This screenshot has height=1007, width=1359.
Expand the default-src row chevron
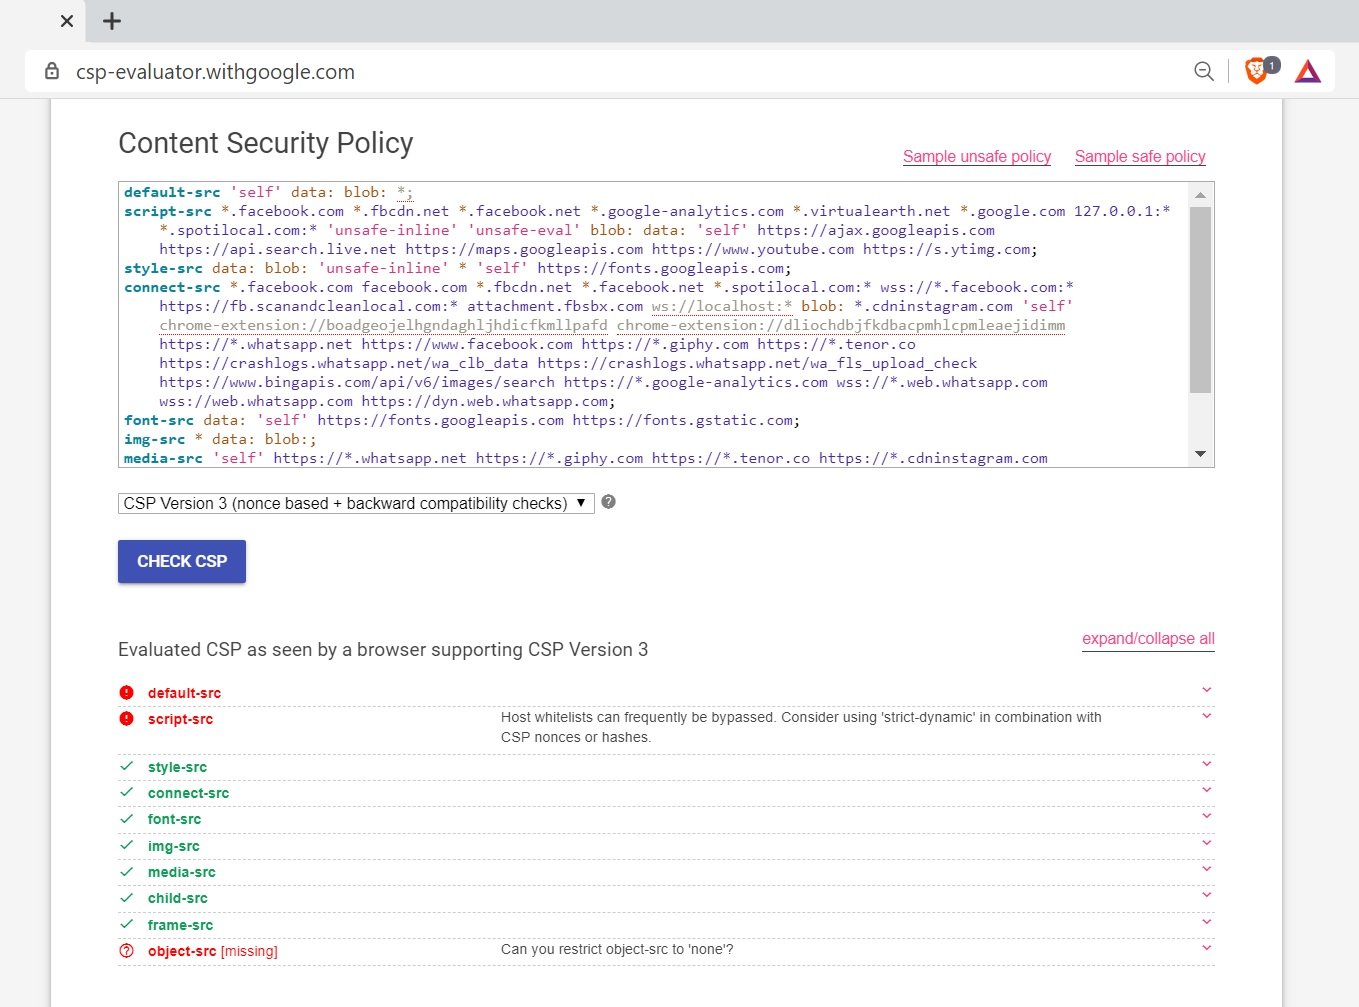coord(1207,690)
